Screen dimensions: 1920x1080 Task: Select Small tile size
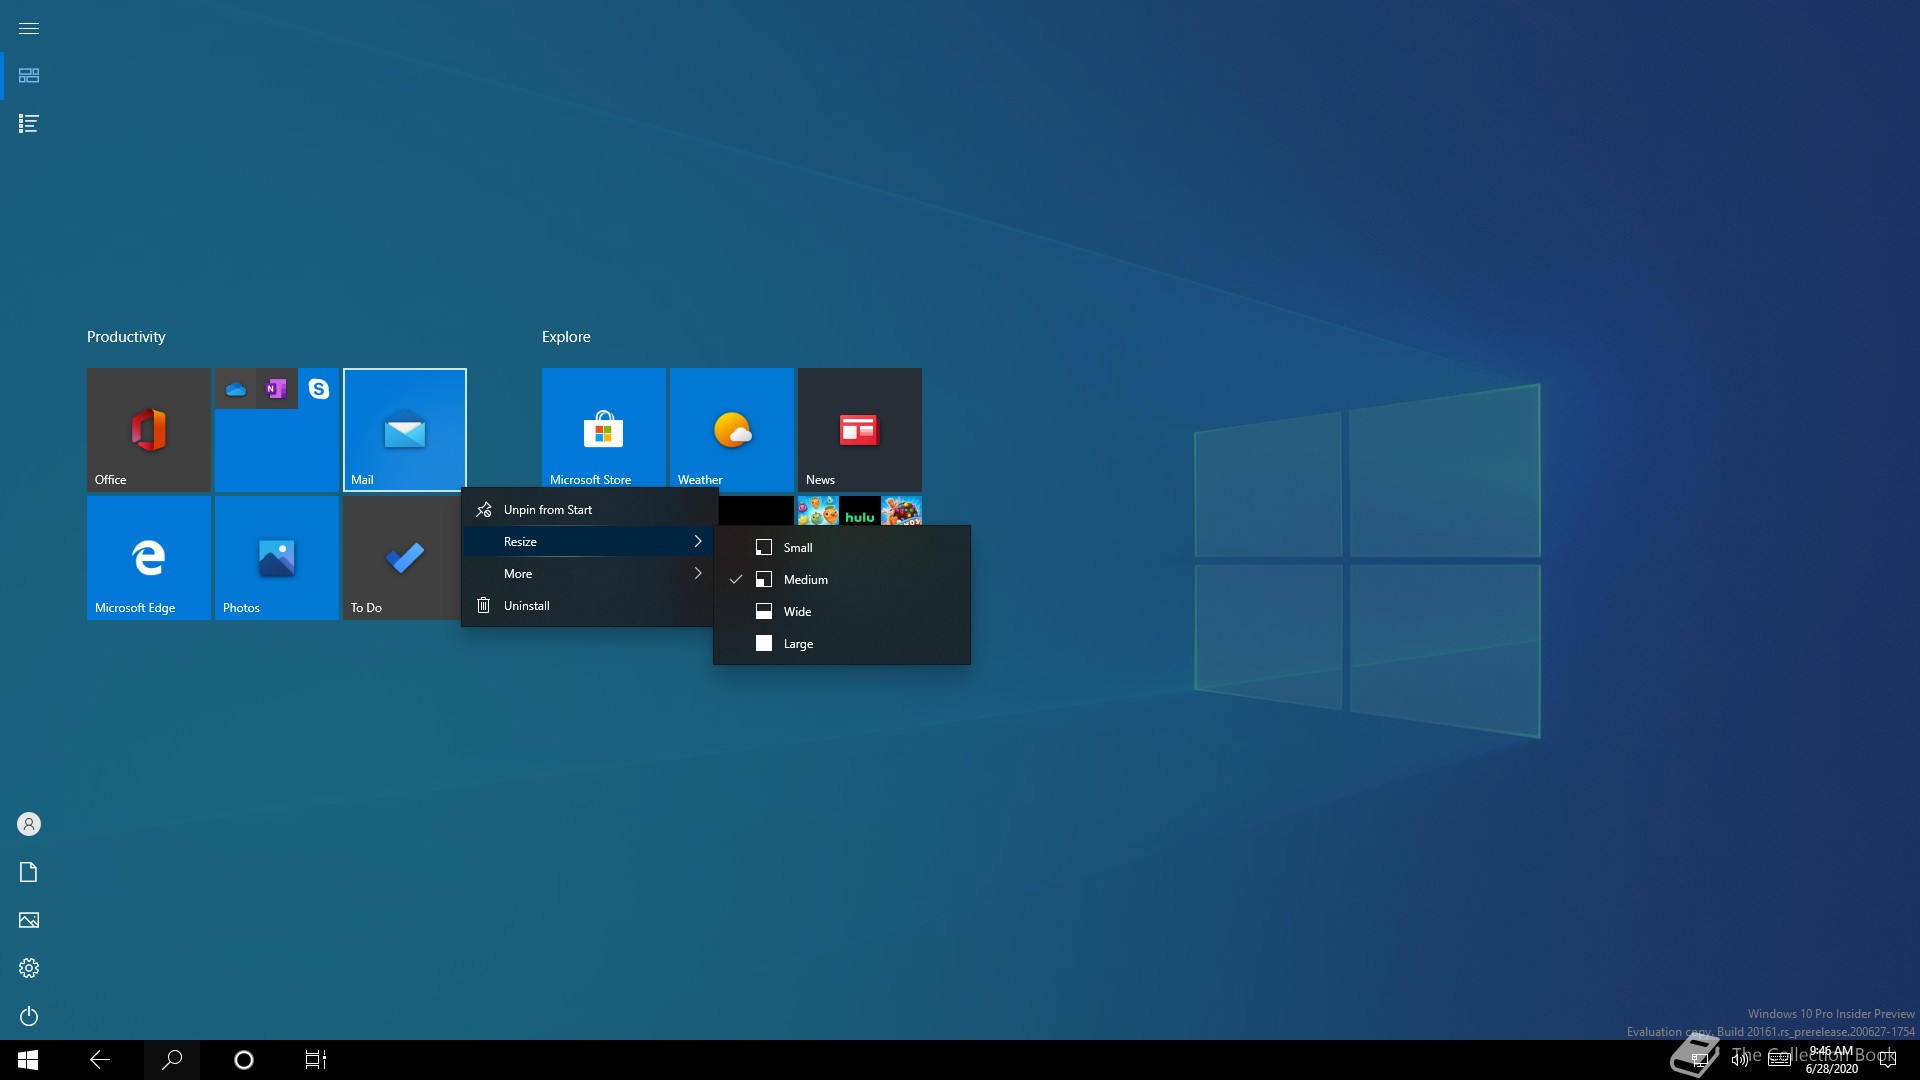[x=842, y=548]
